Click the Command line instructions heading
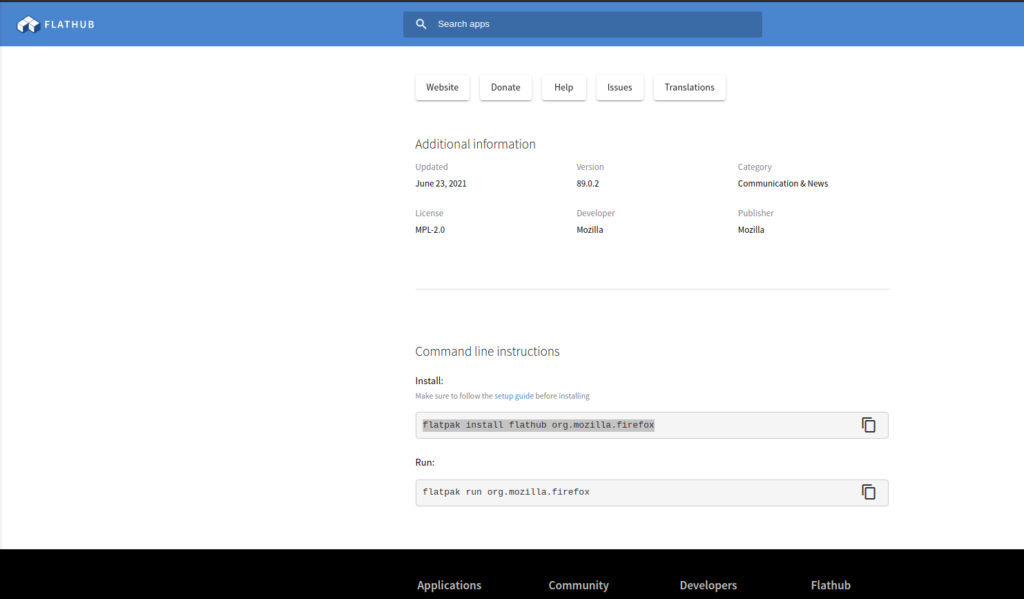 [487, 351]
